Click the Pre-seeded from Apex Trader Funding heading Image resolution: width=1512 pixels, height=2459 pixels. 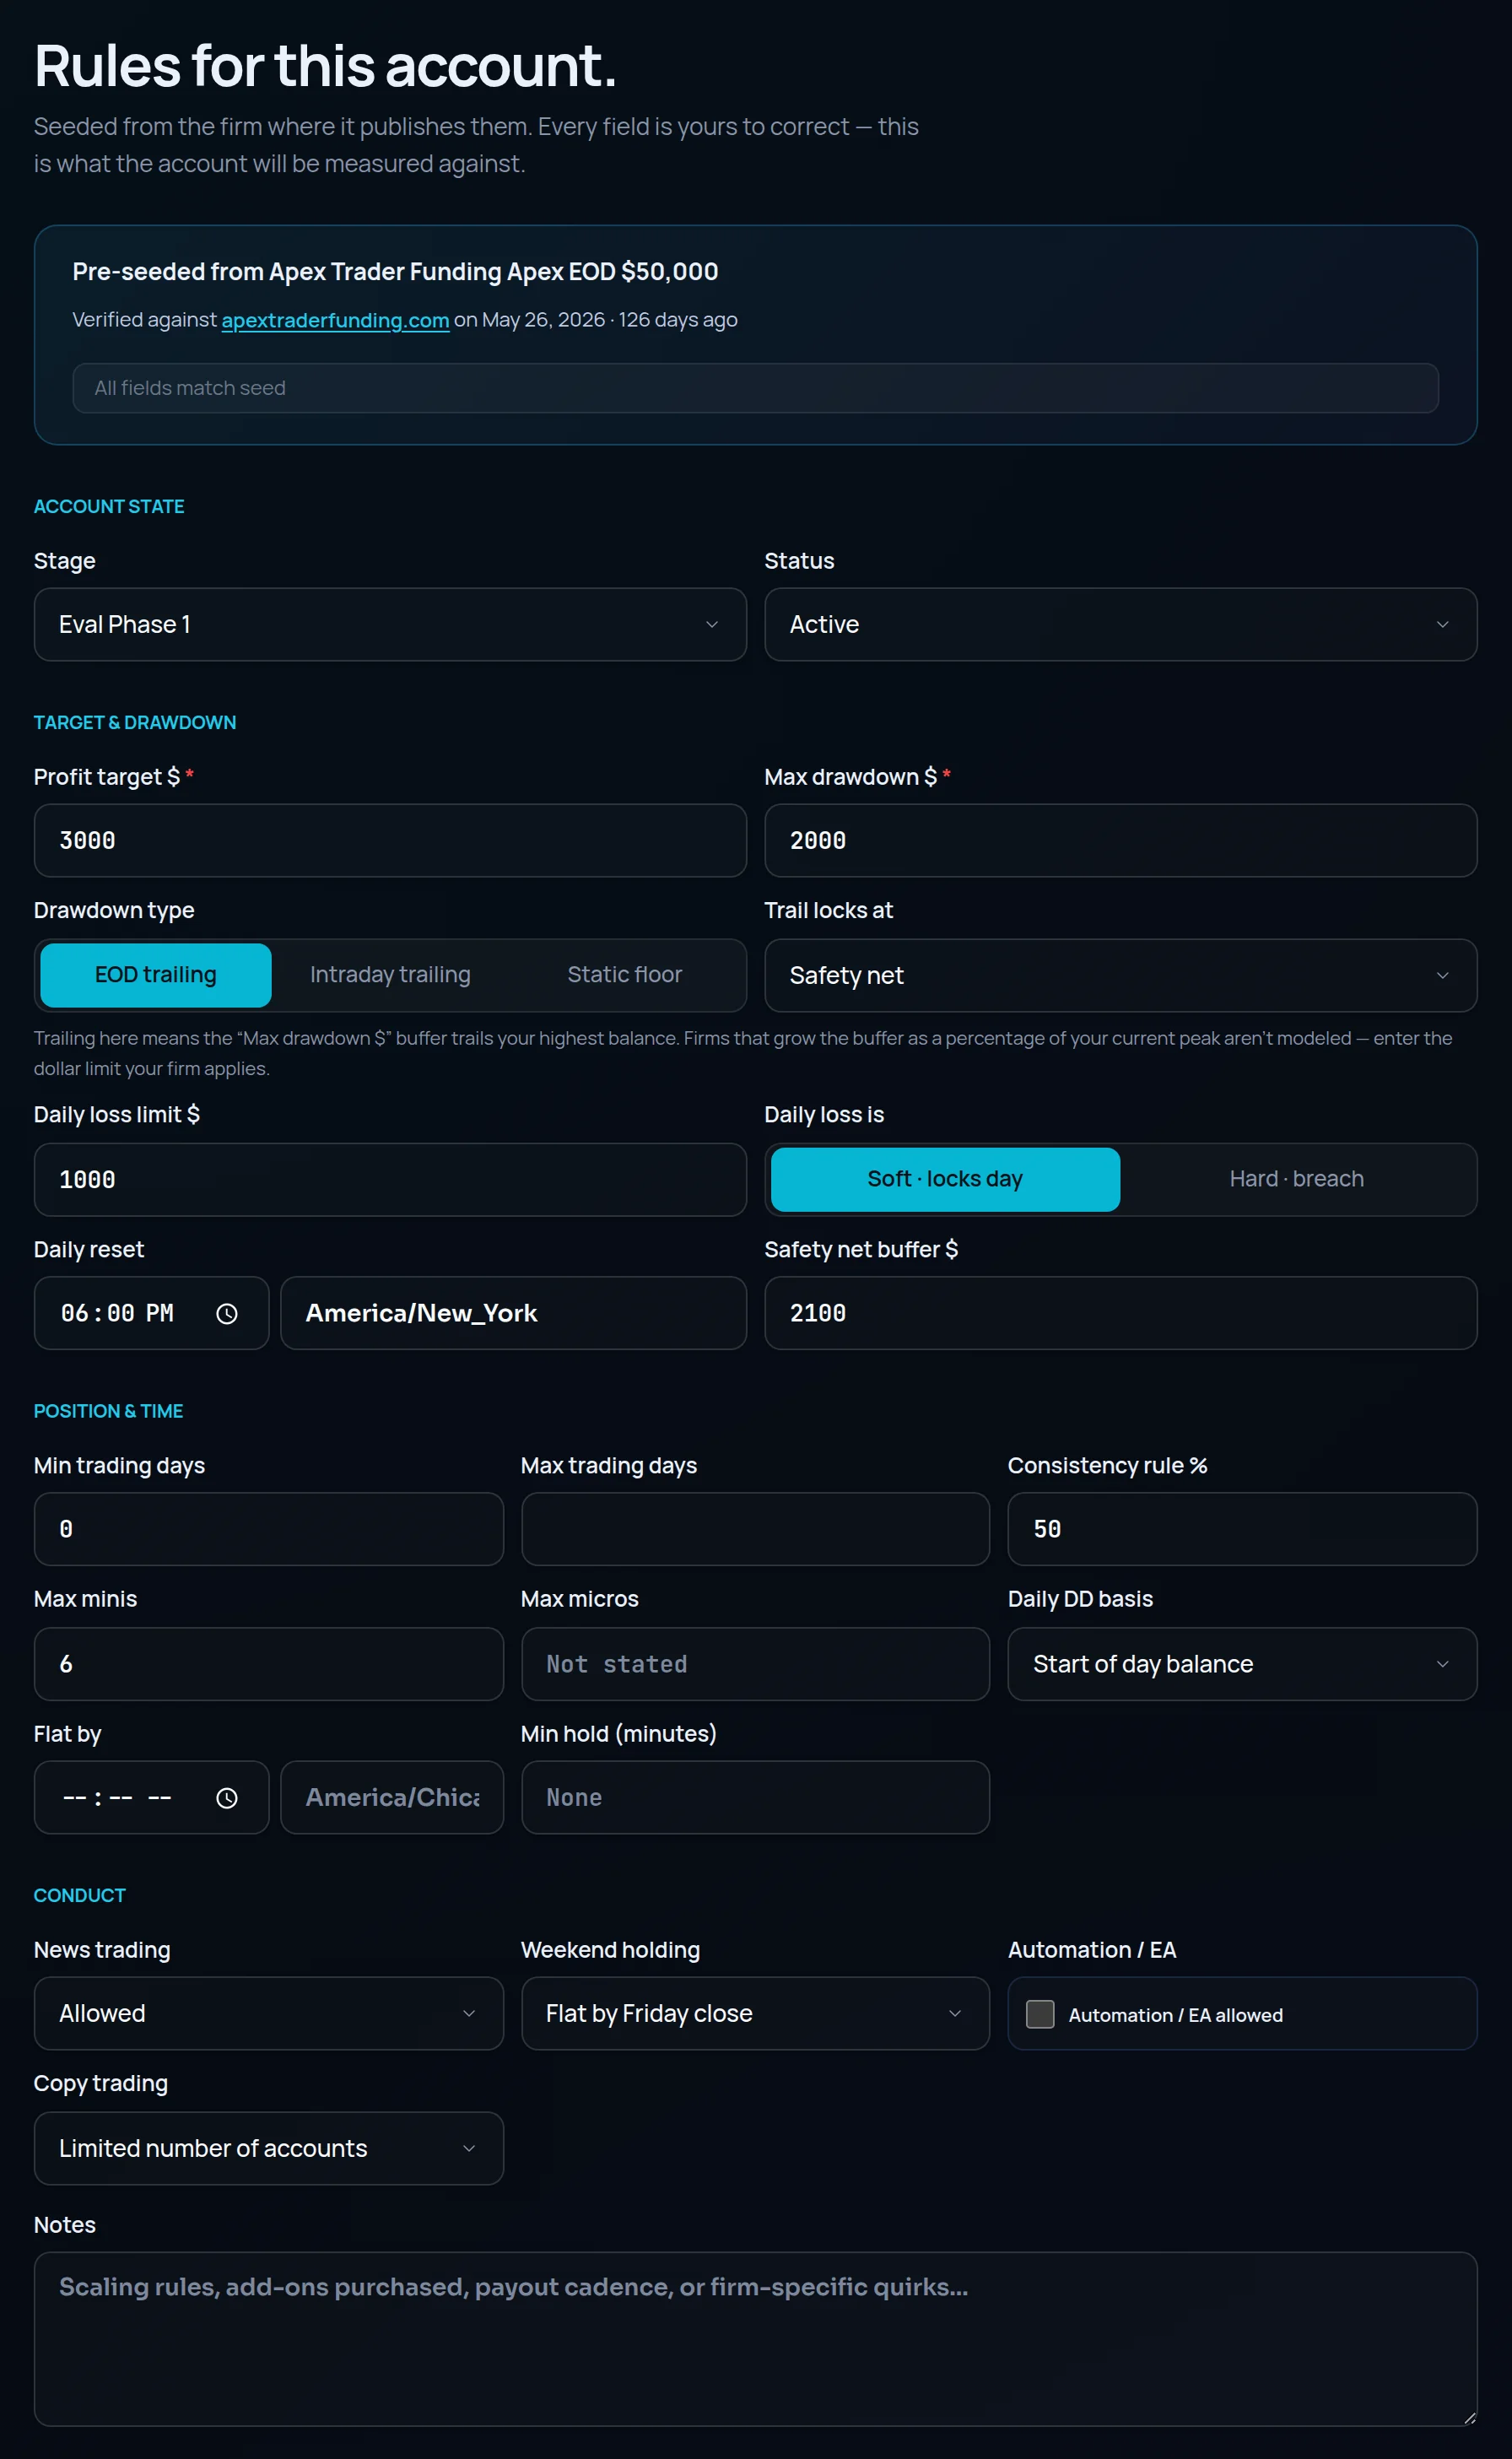(x=395, y=272)
